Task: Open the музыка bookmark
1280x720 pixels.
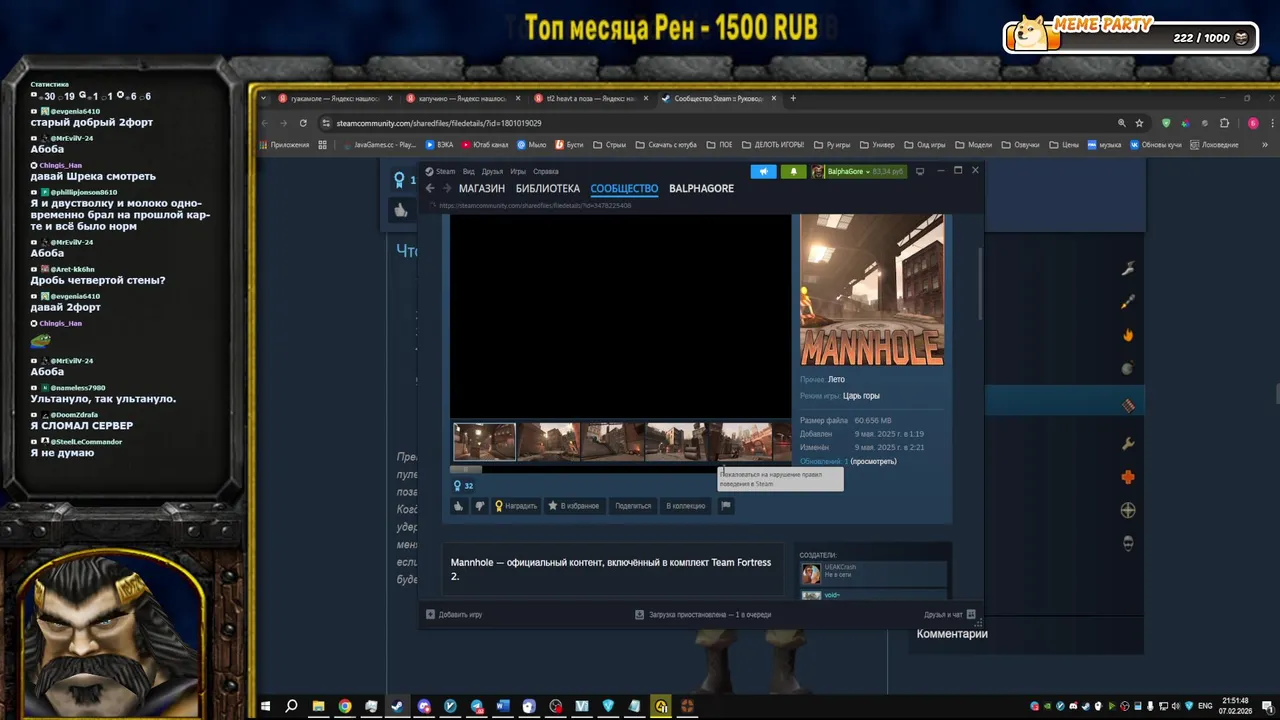Action: pyautogui.click(x=1104, y=145)
